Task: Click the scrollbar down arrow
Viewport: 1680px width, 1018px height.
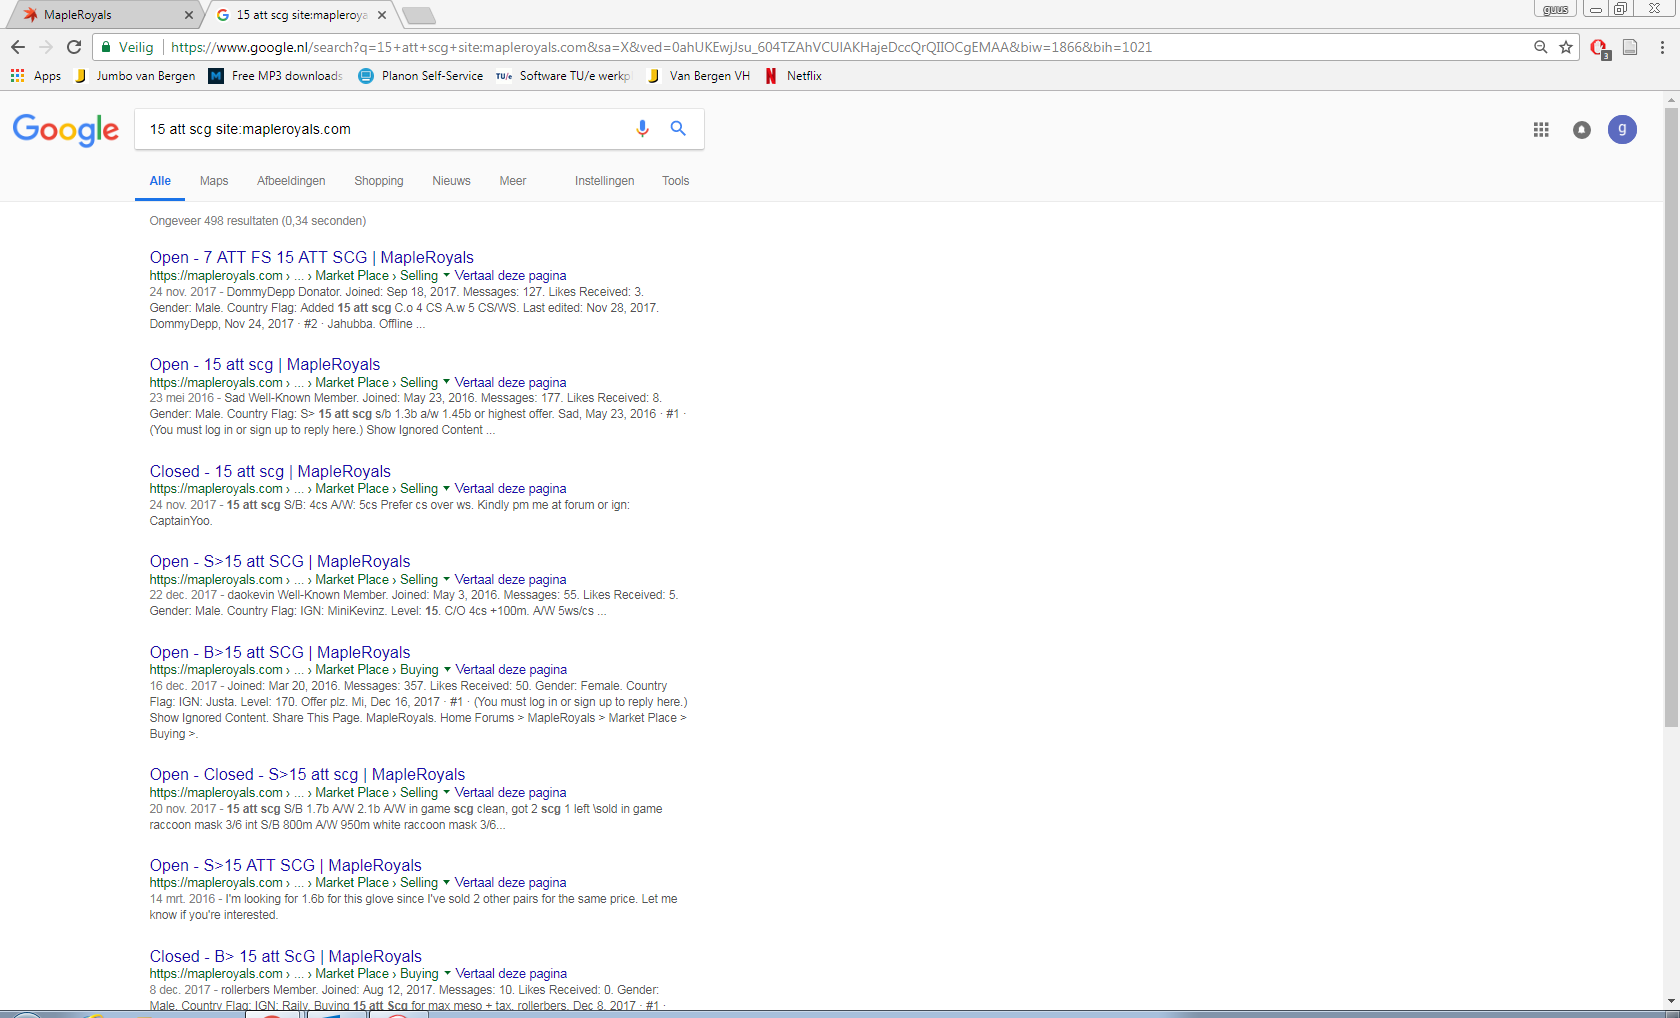Action: (1671, 1002)
